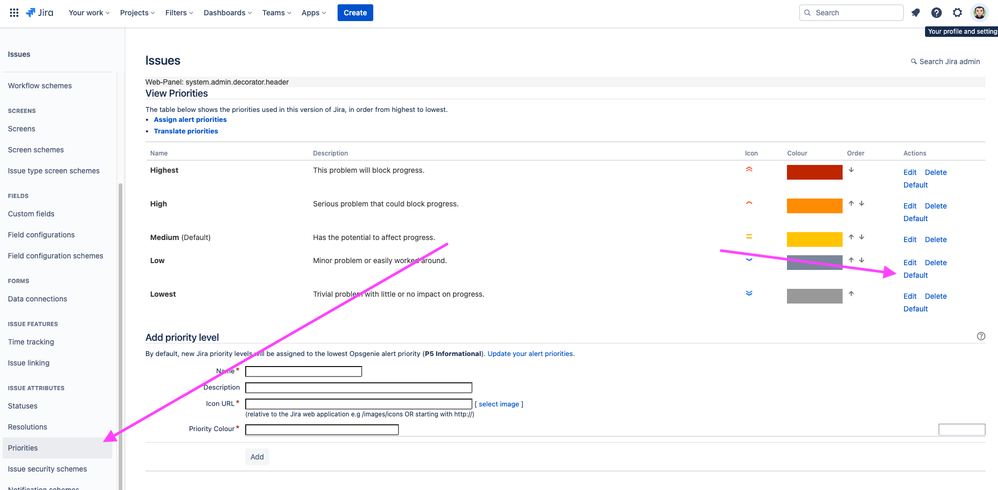Edit the Medium priority
This screenshot has height=490, width=998.
910,240
